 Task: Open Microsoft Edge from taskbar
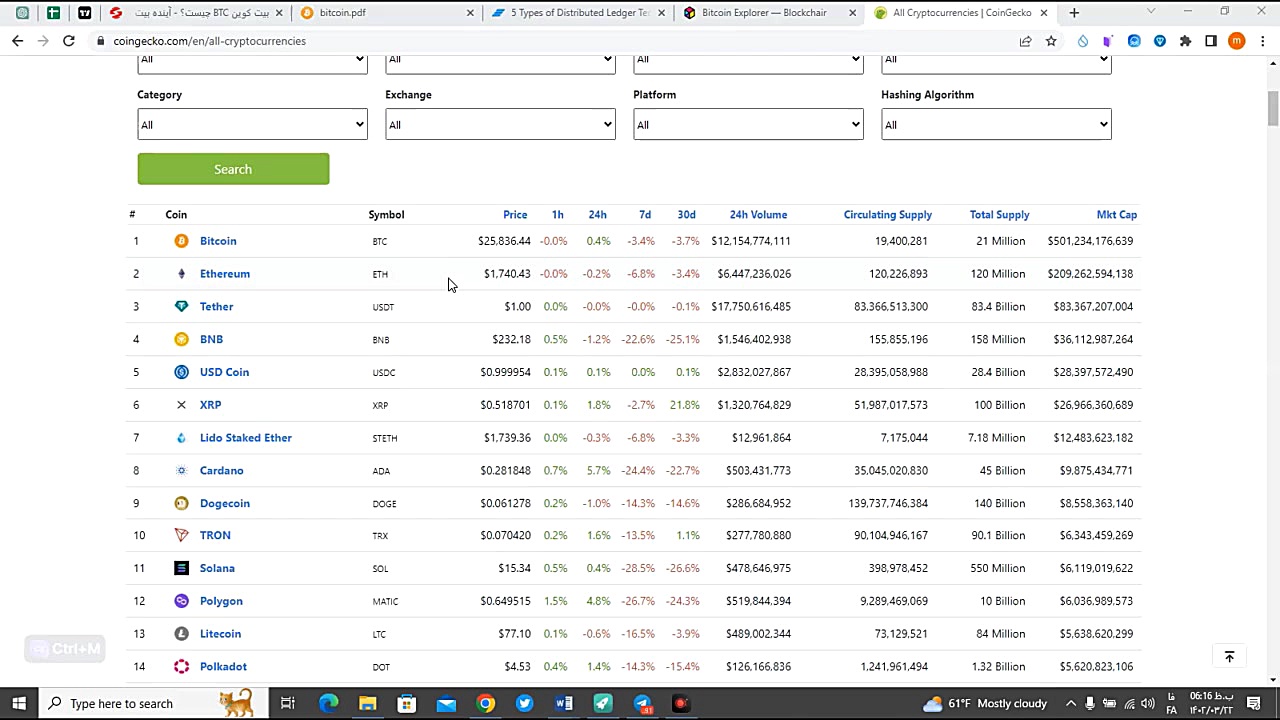(328, 703)
